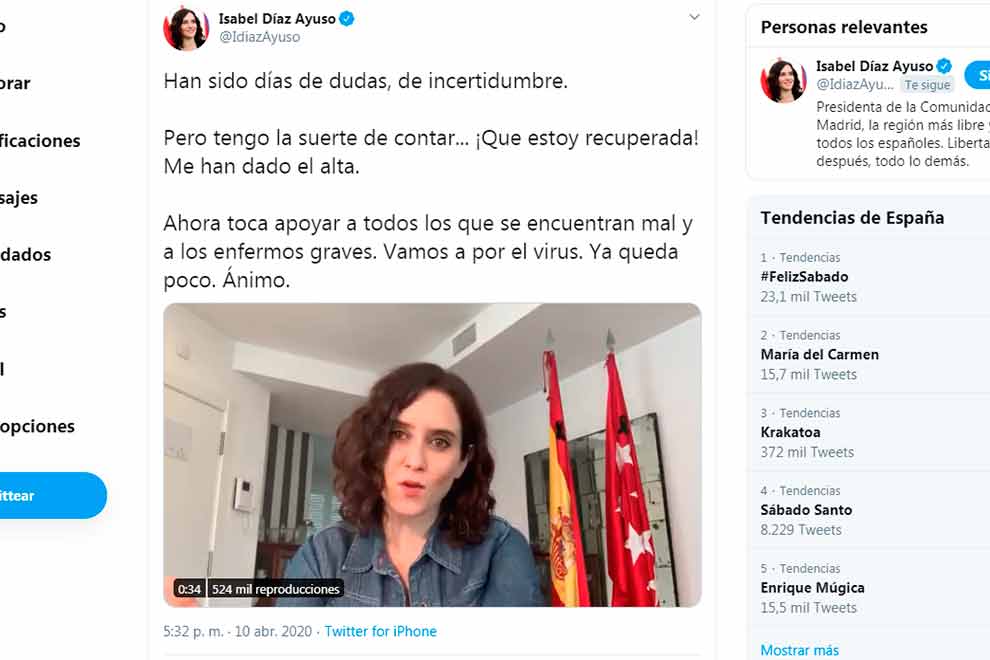This screenshot has width=990, height=660.
Task: Open the @IdiazAyuso handle in tweet header
Action: pos(259,37)
